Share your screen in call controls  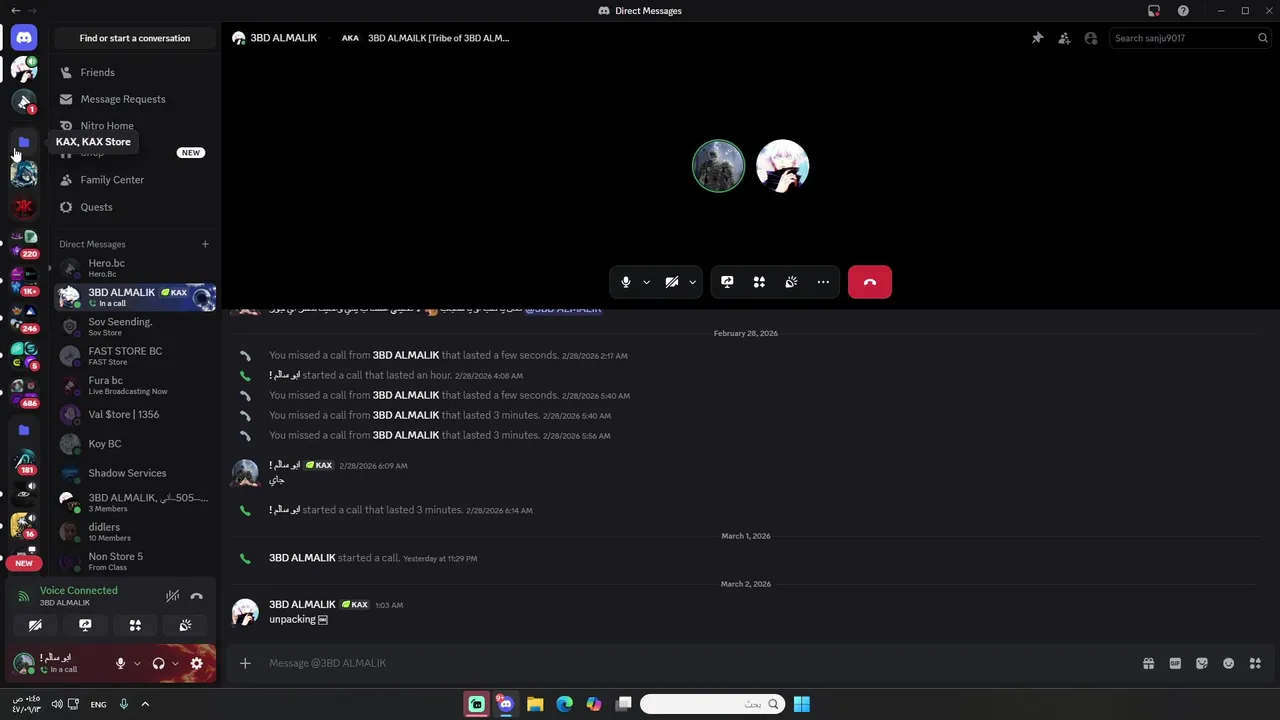(727, 282)
